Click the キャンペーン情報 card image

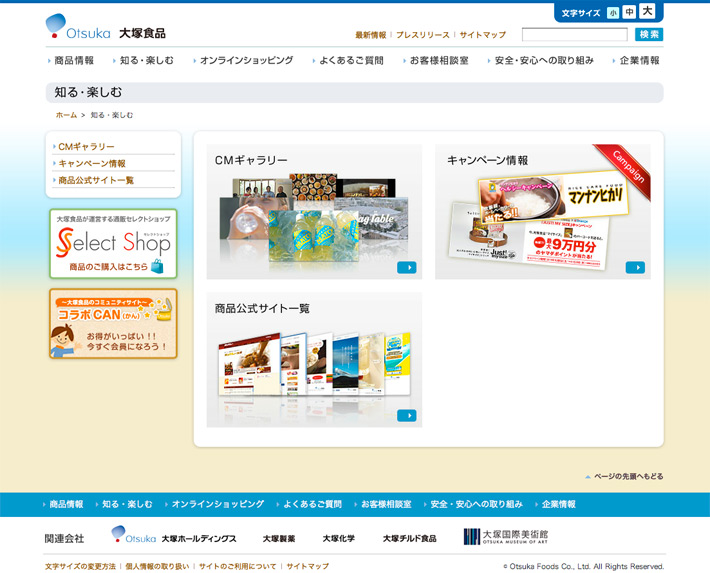[539, 221]
